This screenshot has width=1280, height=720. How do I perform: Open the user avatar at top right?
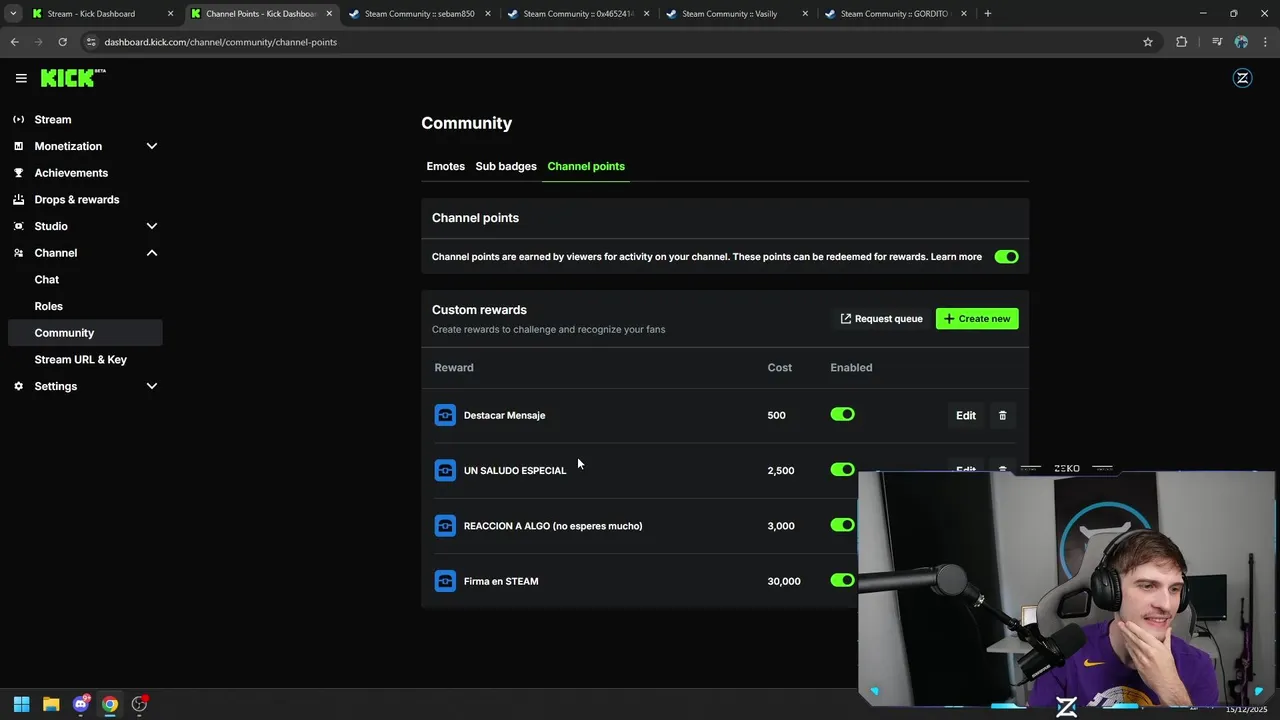click(1242, 78)
